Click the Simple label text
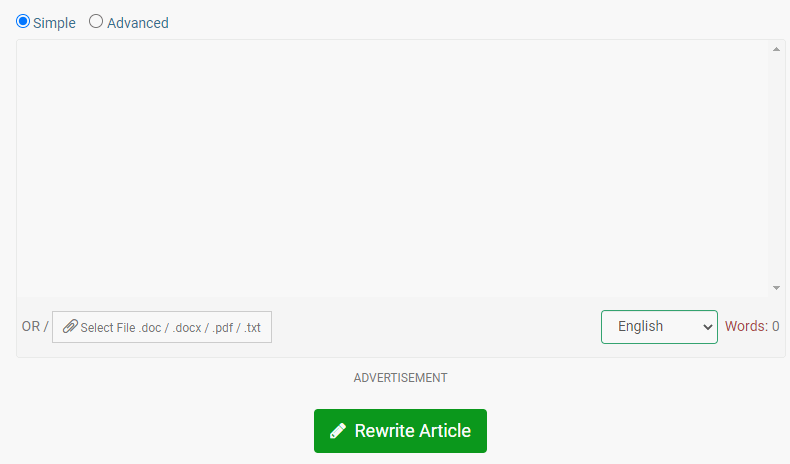 [54, 23]
